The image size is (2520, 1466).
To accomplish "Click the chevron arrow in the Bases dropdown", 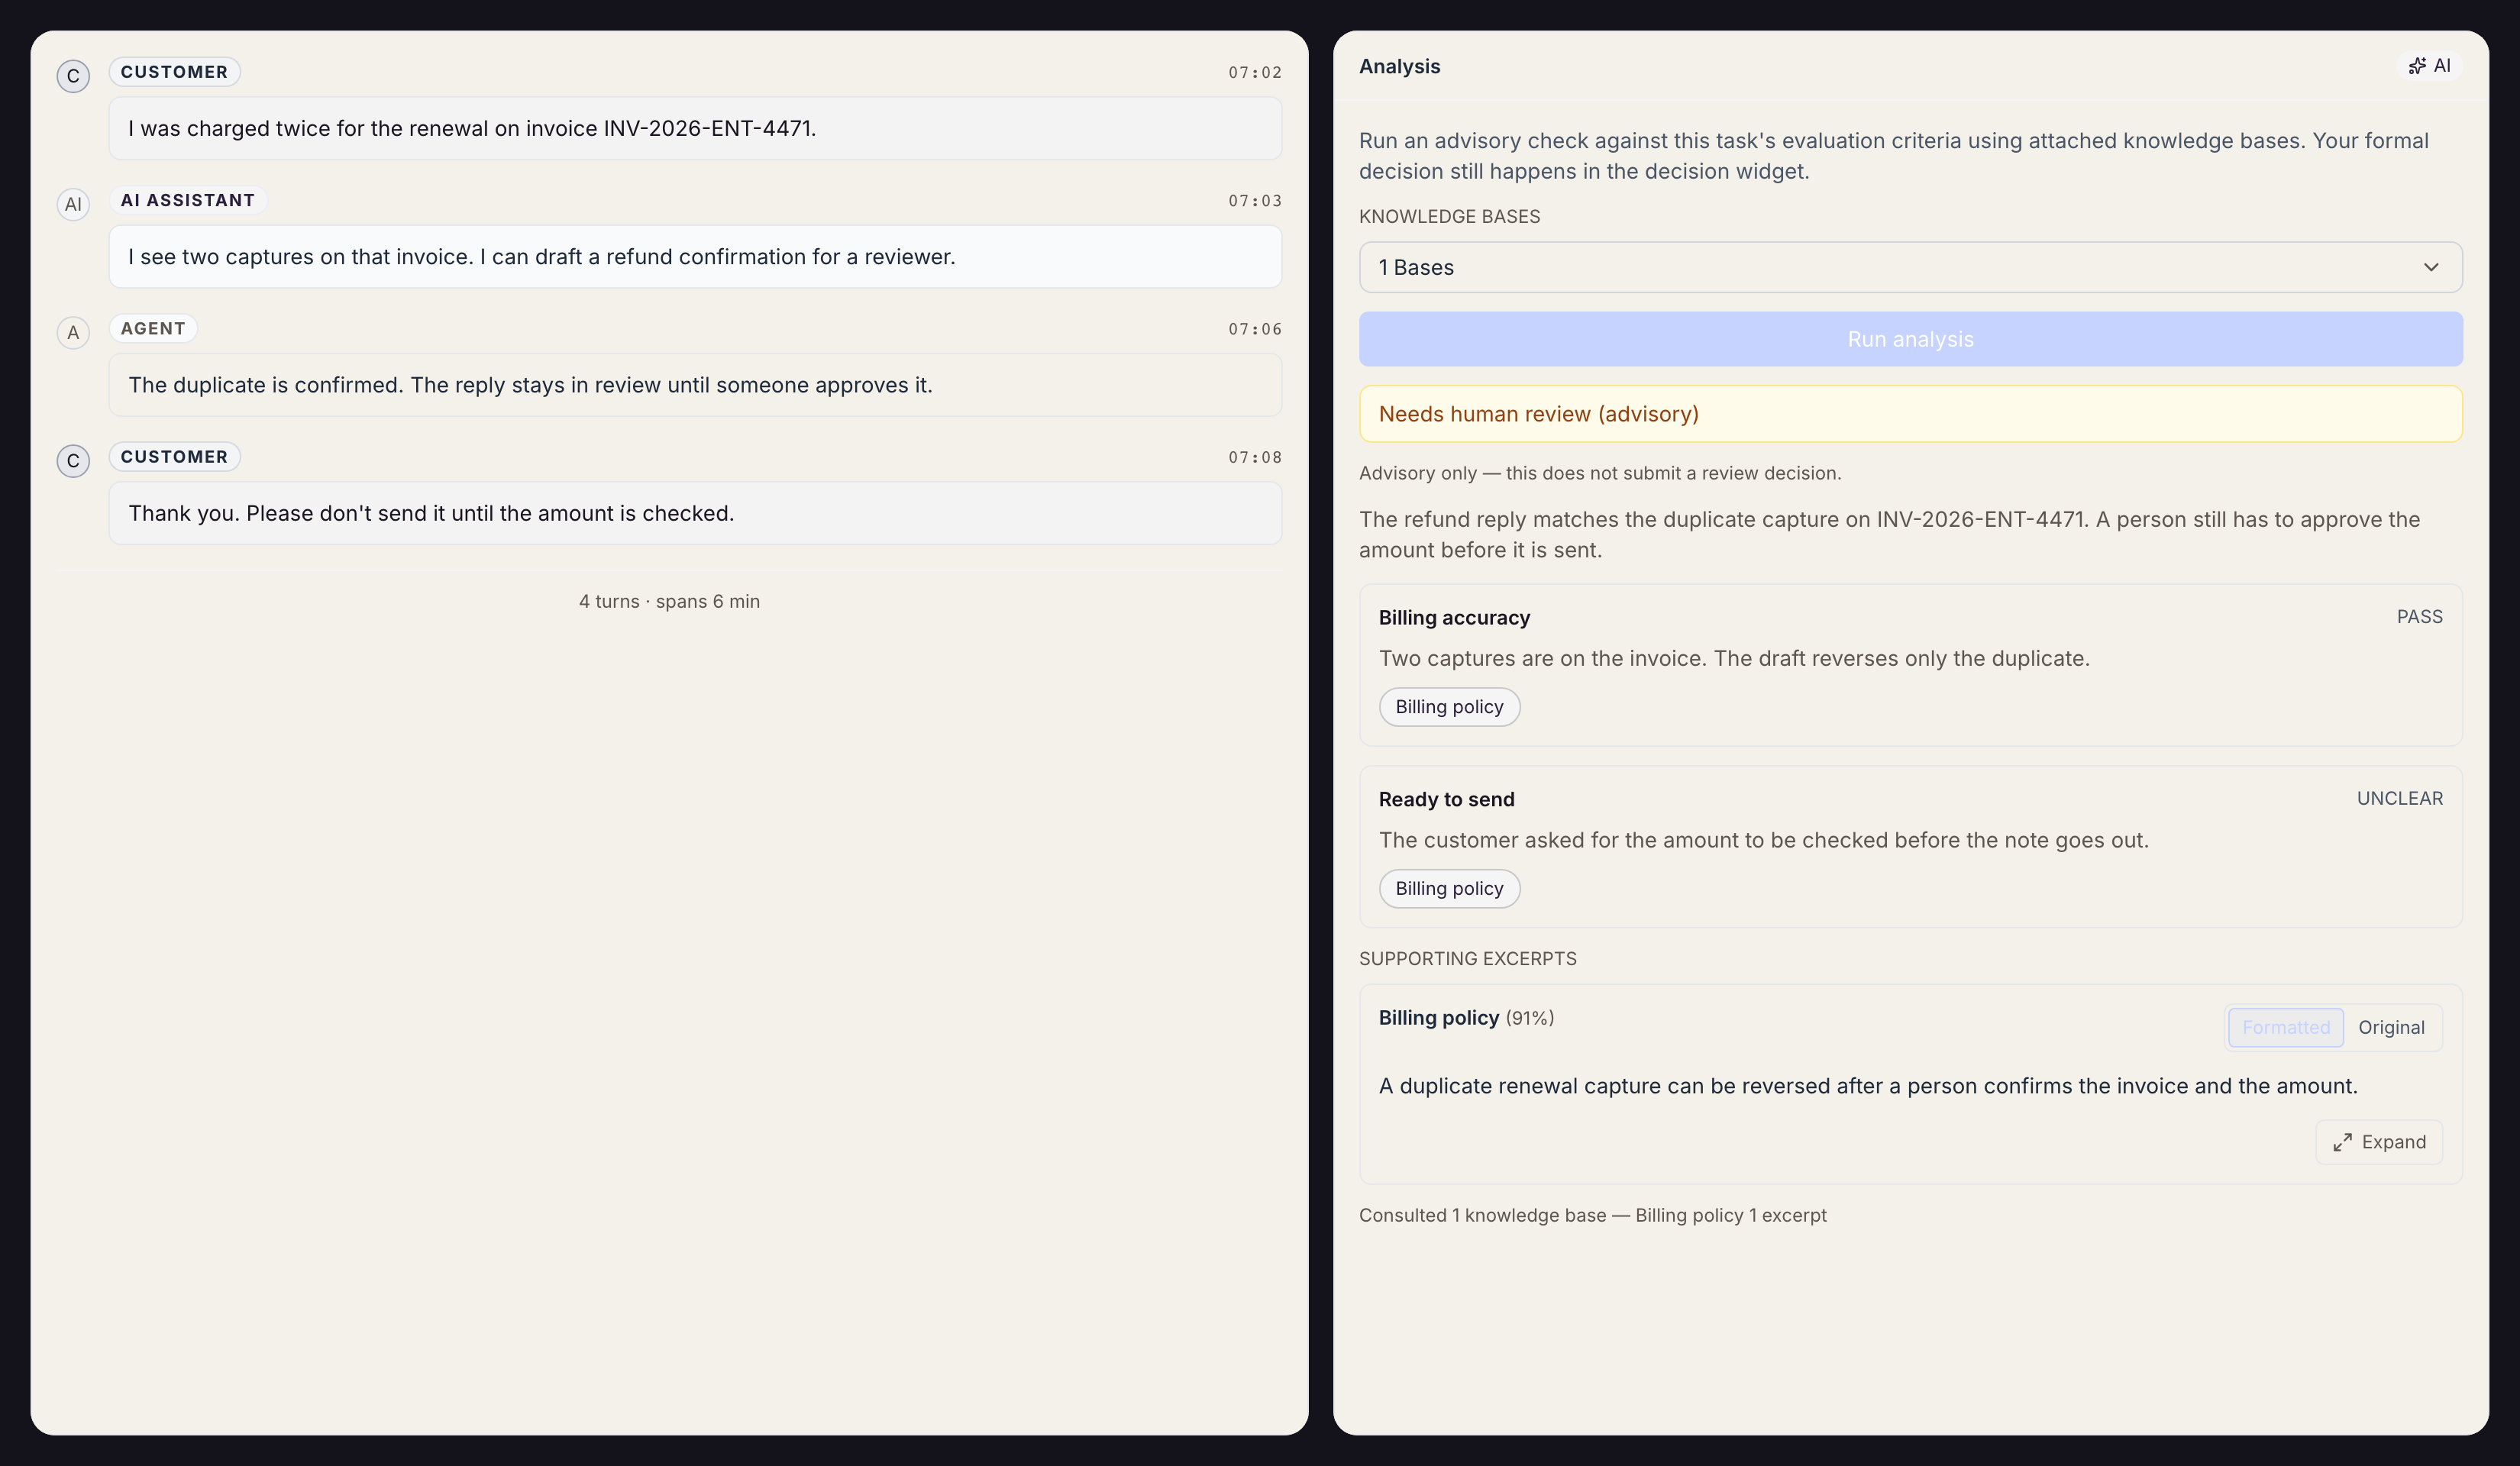I will 2431,267.
